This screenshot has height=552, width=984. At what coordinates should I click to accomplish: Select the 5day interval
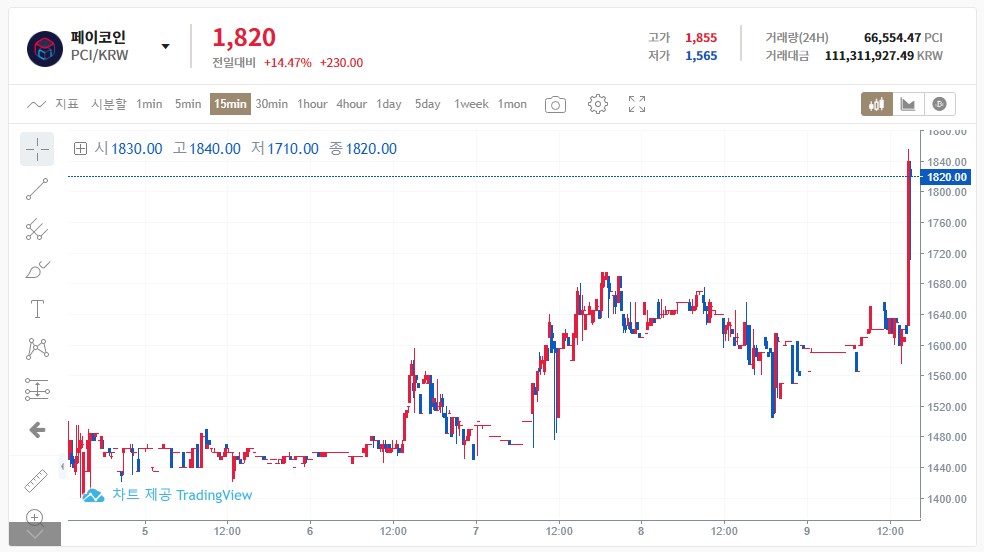click(x=427, y=104)
